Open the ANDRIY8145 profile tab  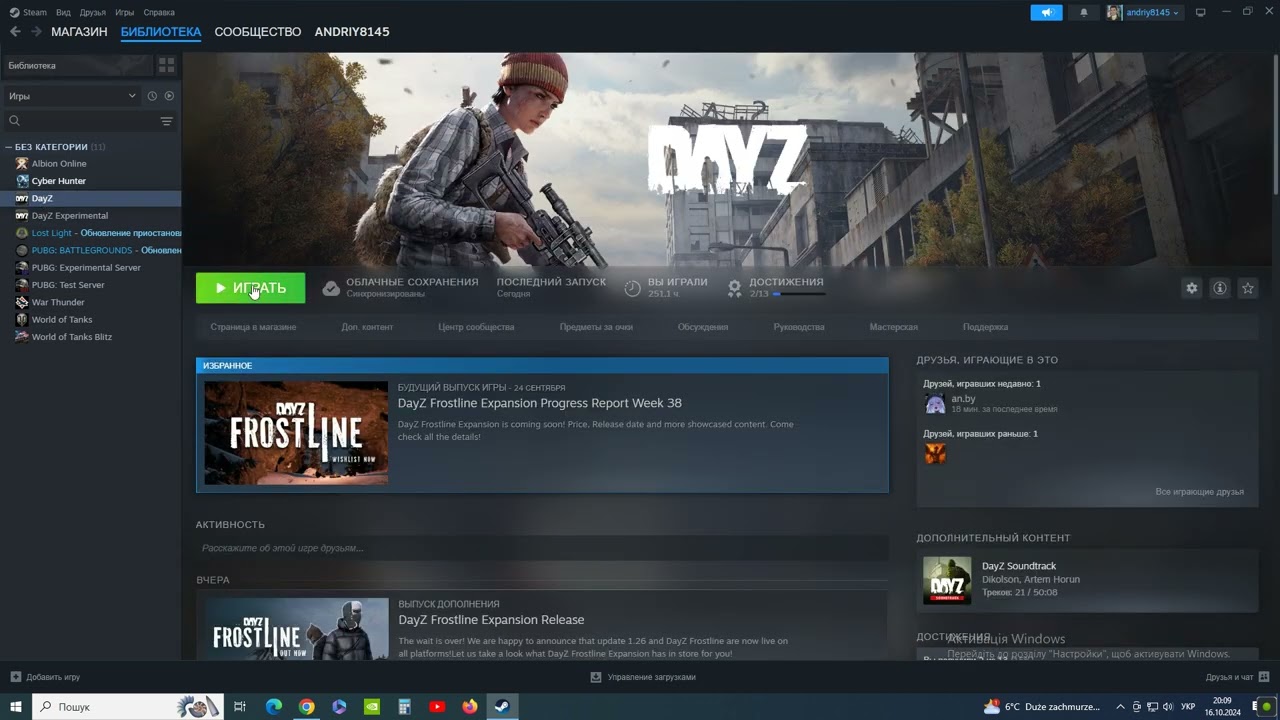point(352,32)
